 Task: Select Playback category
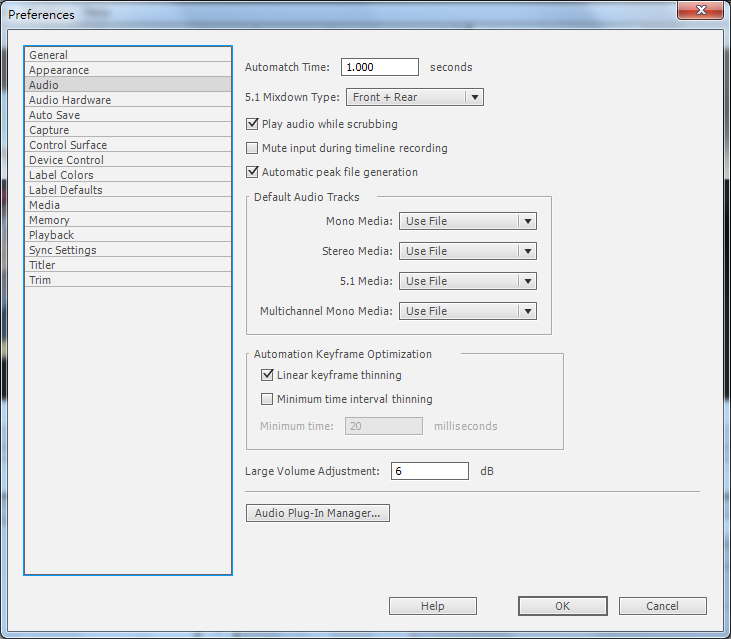click(x=128, y=234)
